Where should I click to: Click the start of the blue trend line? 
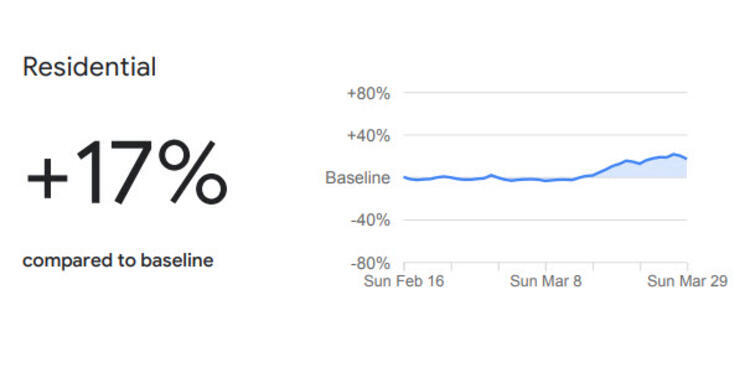(405, 177)
